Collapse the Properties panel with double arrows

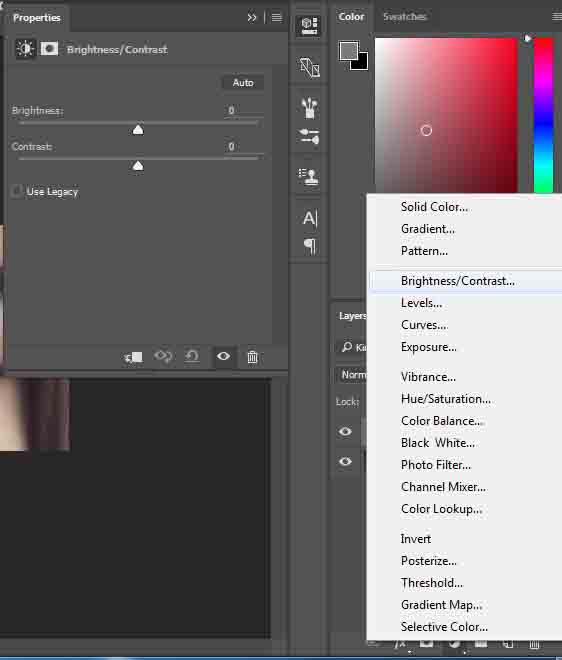click(252, 17)
